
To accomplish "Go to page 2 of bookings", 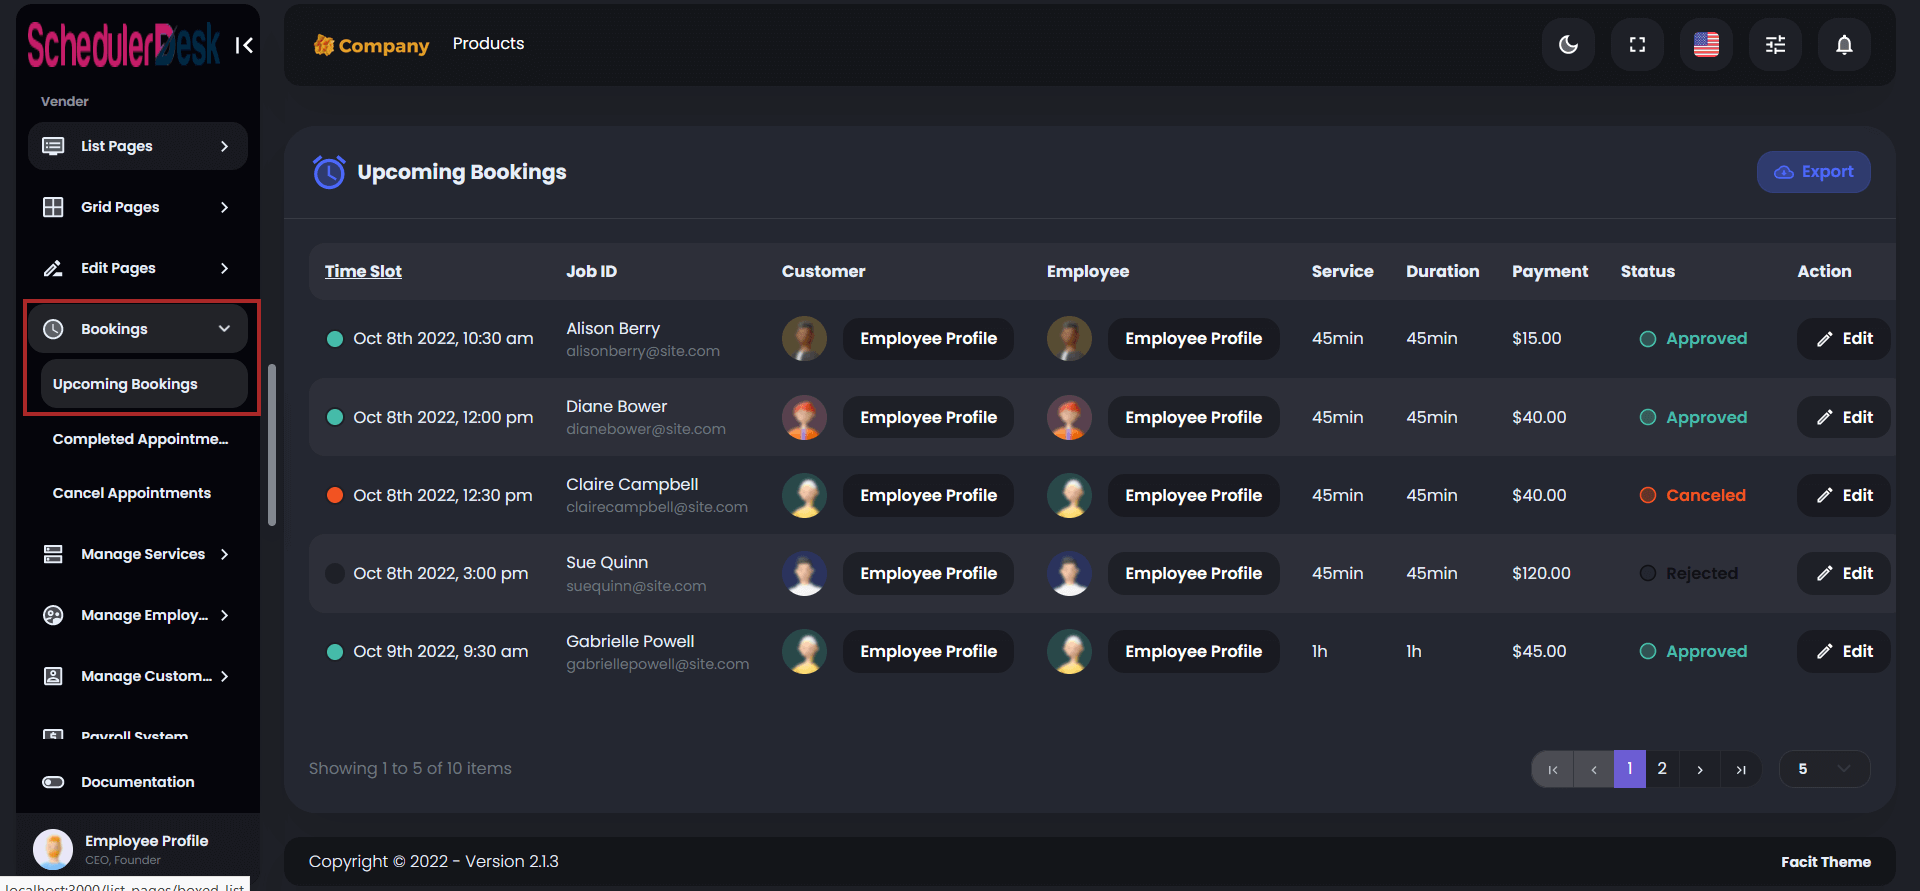I will click(1662, 769).
